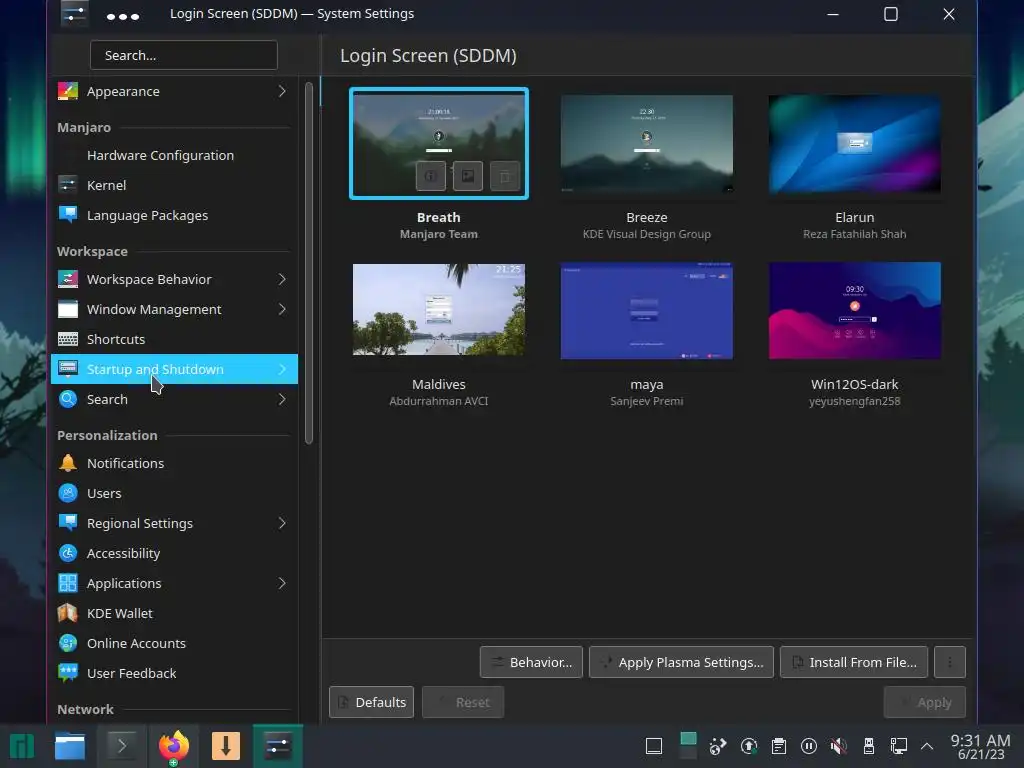
Task: Click Show Desktop icon in tray
Action: coord(654,746)
